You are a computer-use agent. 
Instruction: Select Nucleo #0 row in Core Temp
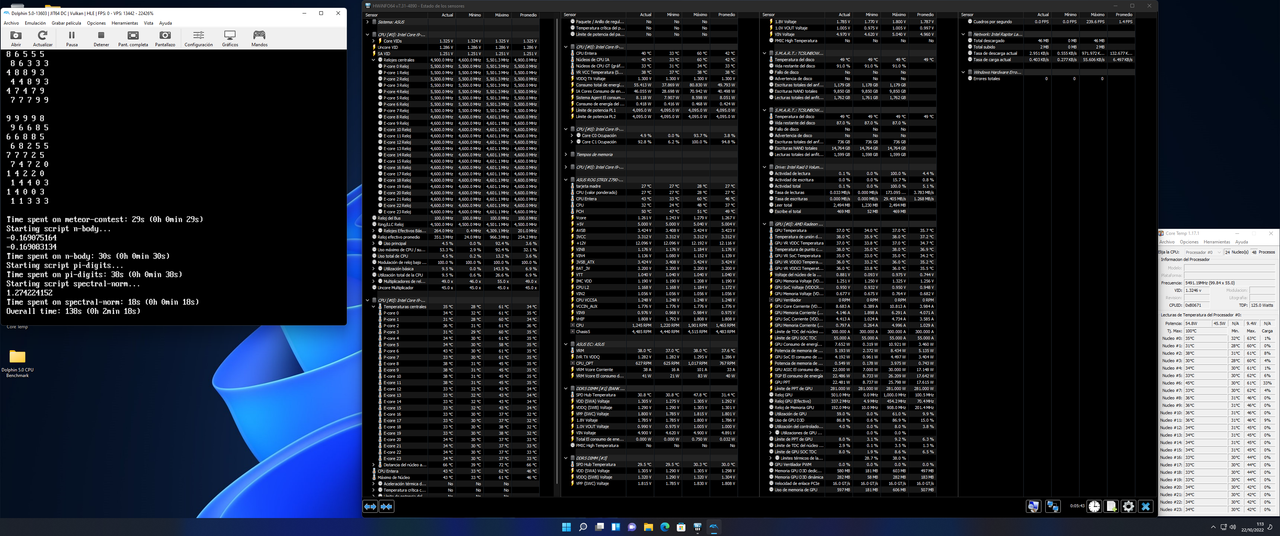[1217, 338]
